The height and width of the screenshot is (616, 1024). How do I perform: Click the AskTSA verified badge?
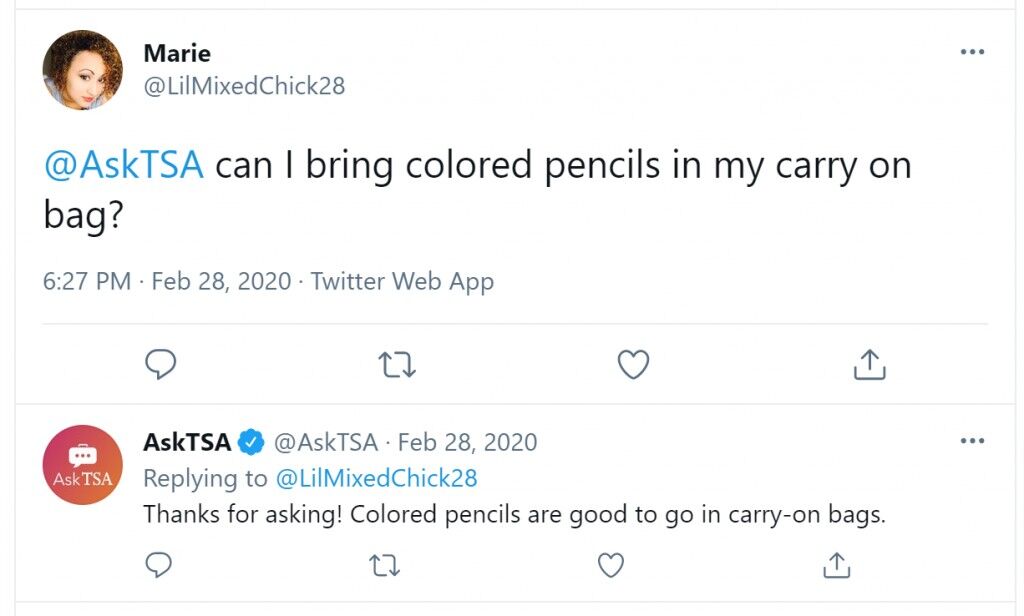[251, 442]
